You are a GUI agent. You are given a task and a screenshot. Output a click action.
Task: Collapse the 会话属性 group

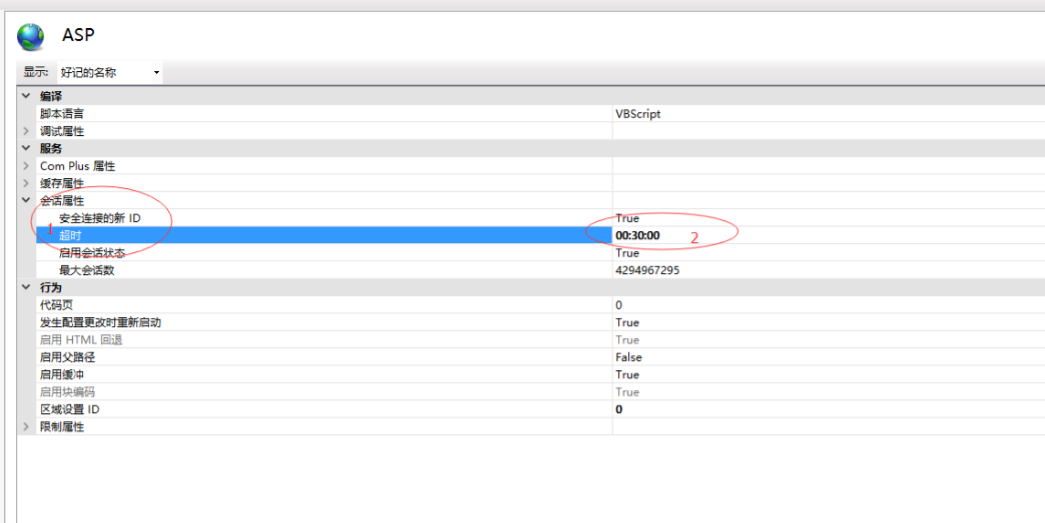pos(26,200)
